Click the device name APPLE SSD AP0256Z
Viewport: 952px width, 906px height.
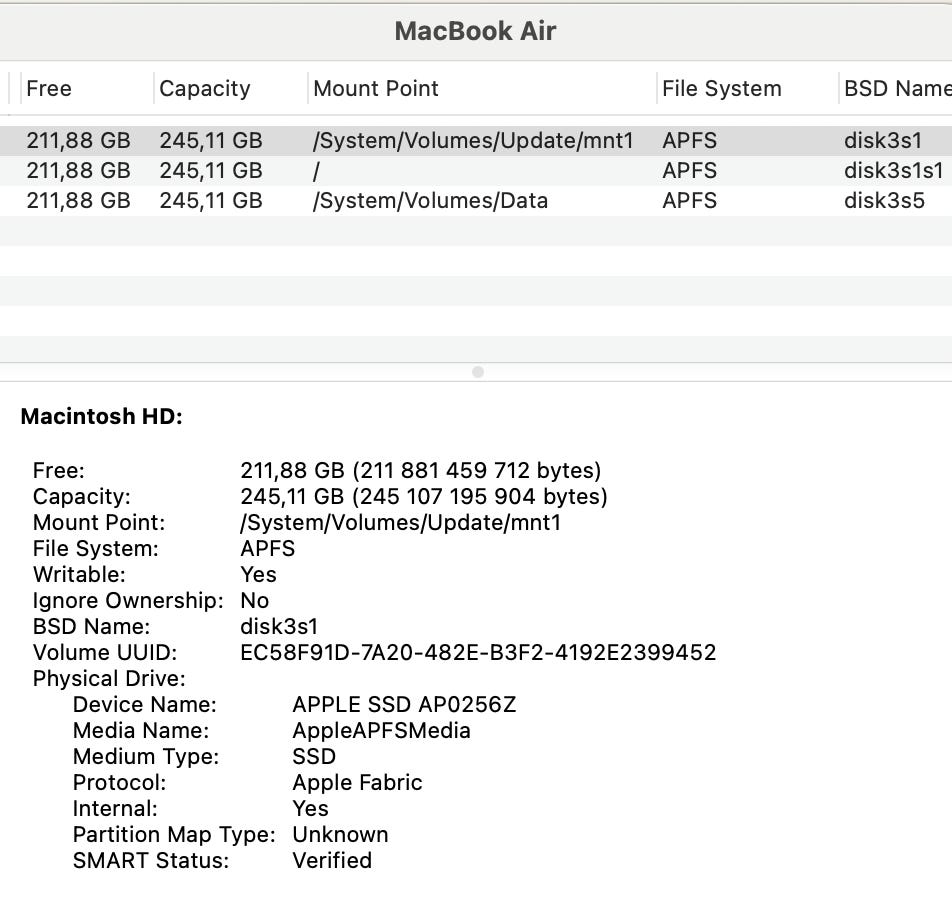pos(404,705)
